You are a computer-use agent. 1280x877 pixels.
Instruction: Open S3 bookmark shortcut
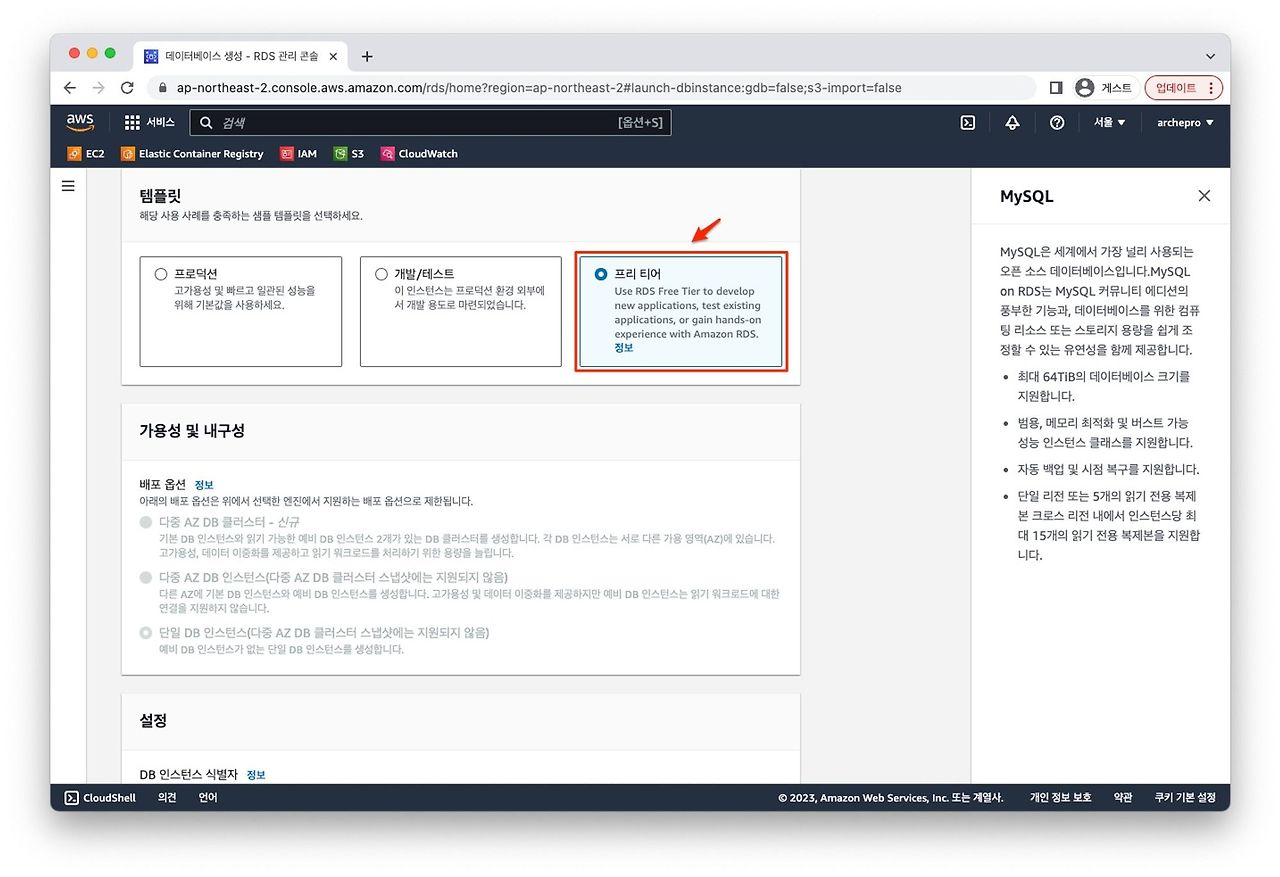click(x=349, y=154)
